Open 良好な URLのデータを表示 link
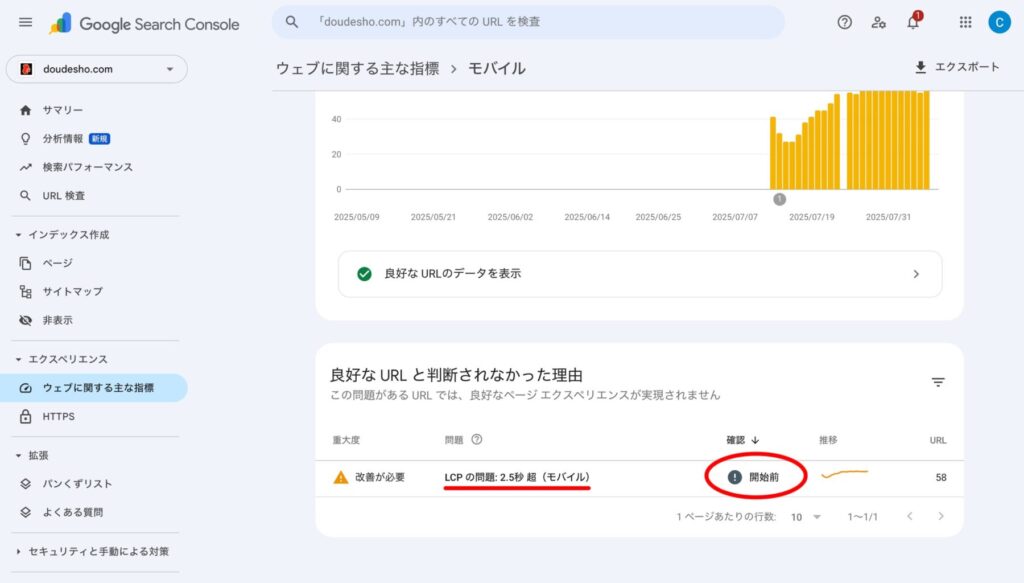 coord(639,273)
